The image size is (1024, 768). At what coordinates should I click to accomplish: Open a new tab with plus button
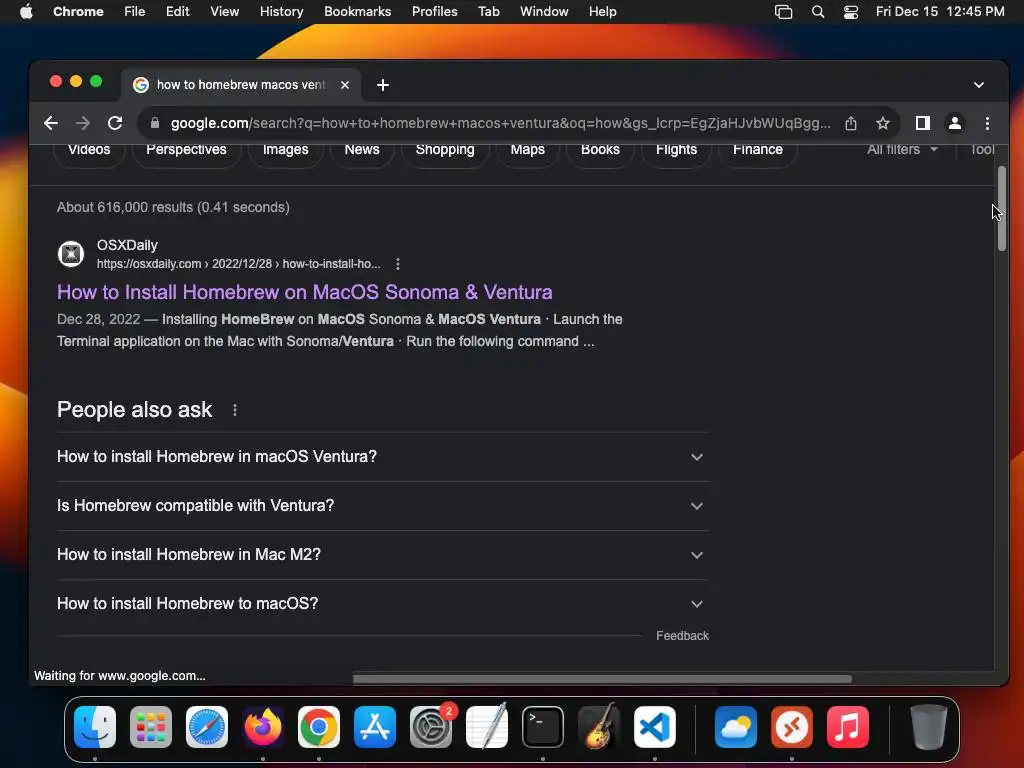(x=383, y=85)
